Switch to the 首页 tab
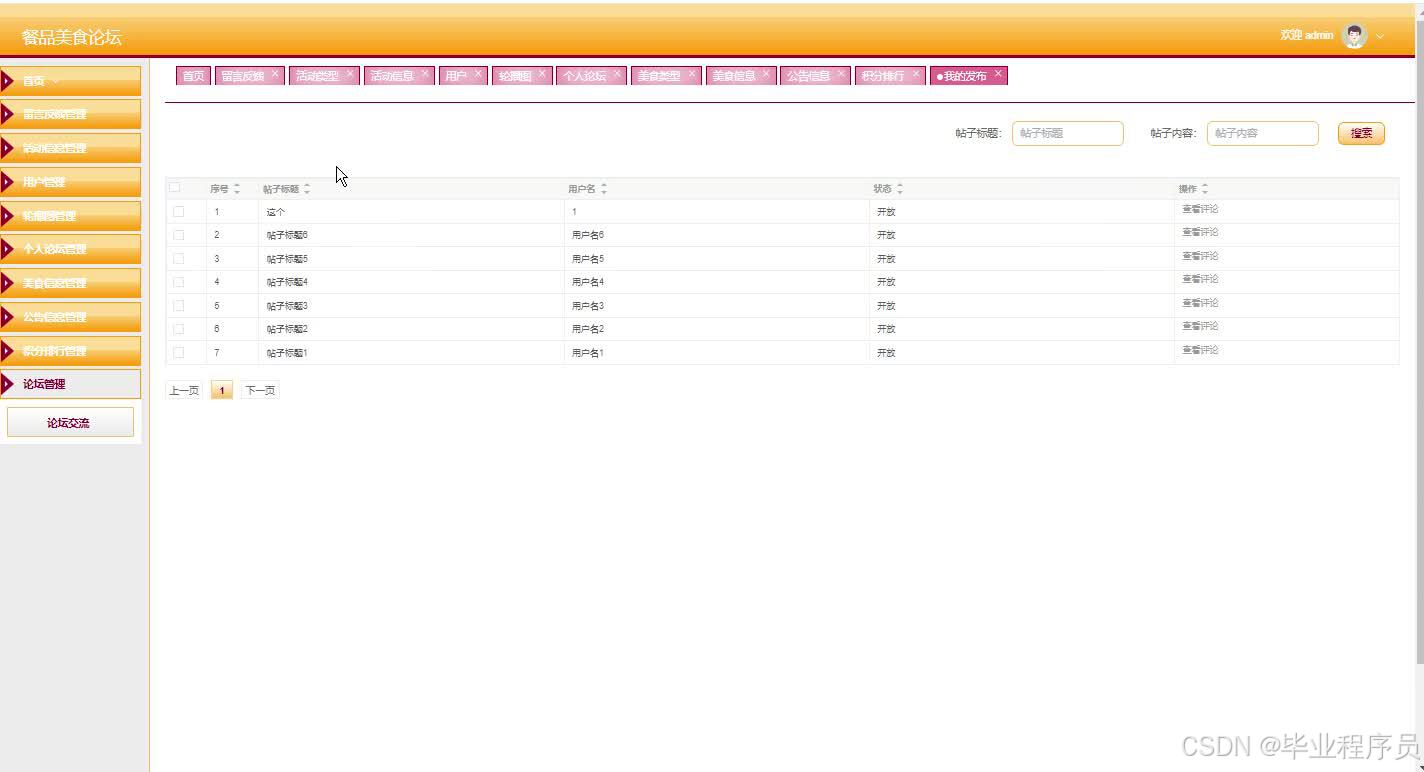 [193, 76]
